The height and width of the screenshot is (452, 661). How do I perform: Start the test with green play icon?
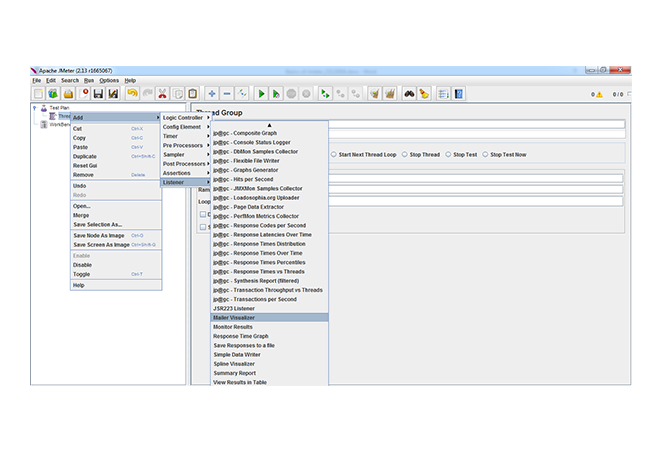click(x=261, y=94)
